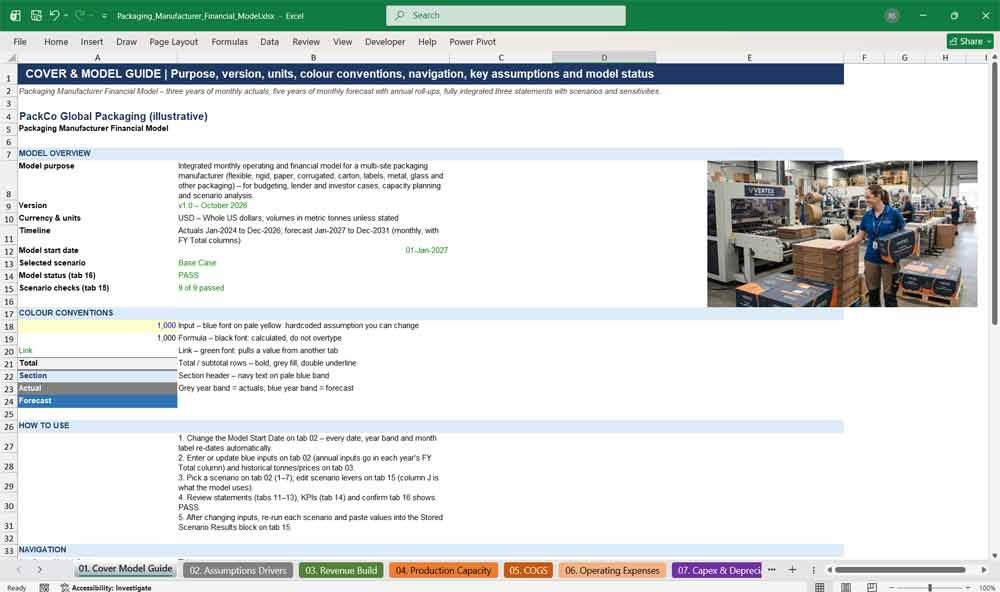Switch to the Formulas ribbon tab
This screenshot has width=1000, height=592.
click(230, 41)
